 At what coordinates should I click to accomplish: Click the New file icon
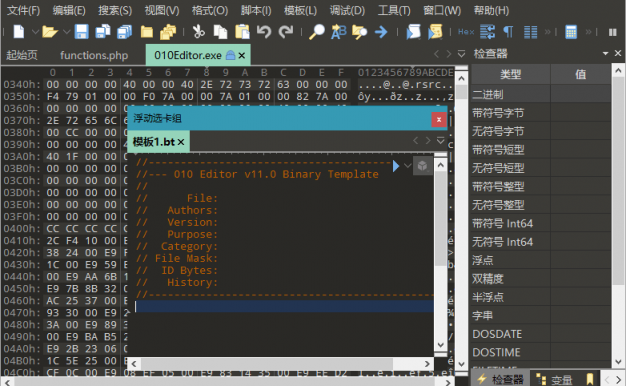(x=18, y=32)
